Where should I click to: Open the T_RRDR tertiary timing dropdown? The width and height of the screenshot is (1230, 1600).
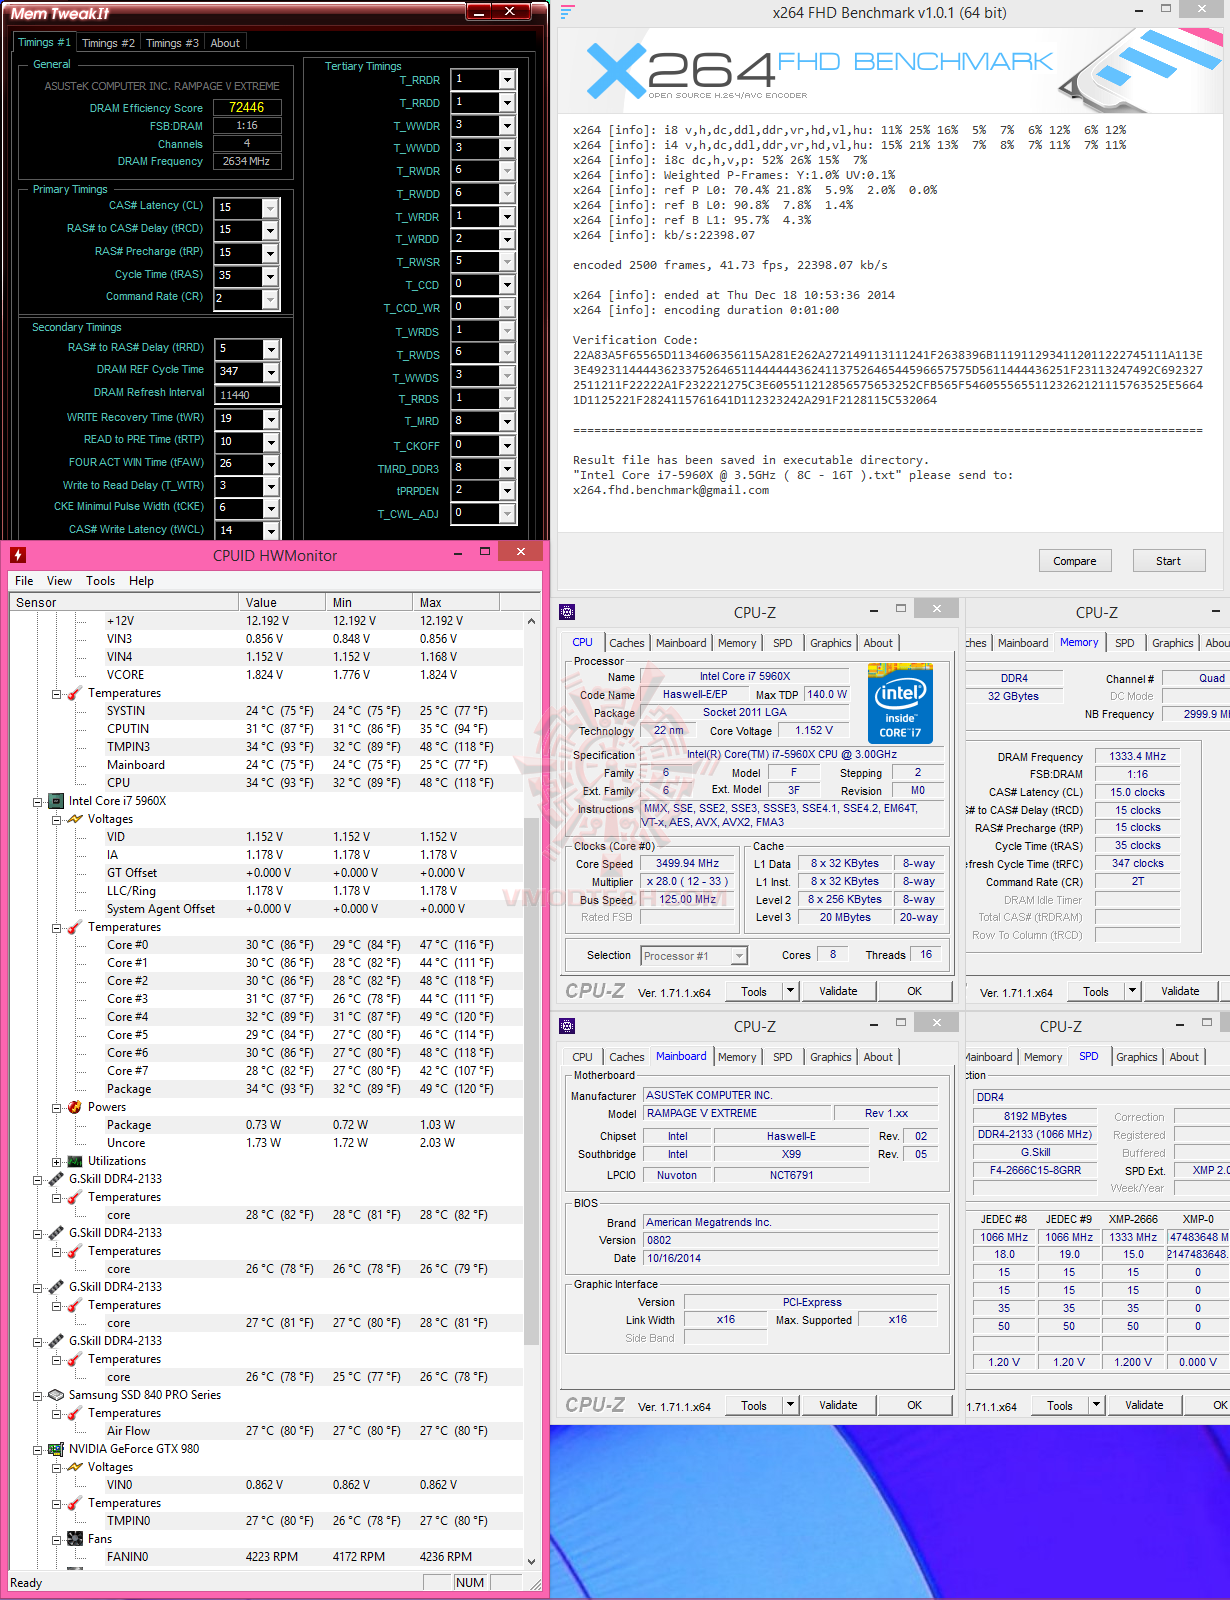507,80
